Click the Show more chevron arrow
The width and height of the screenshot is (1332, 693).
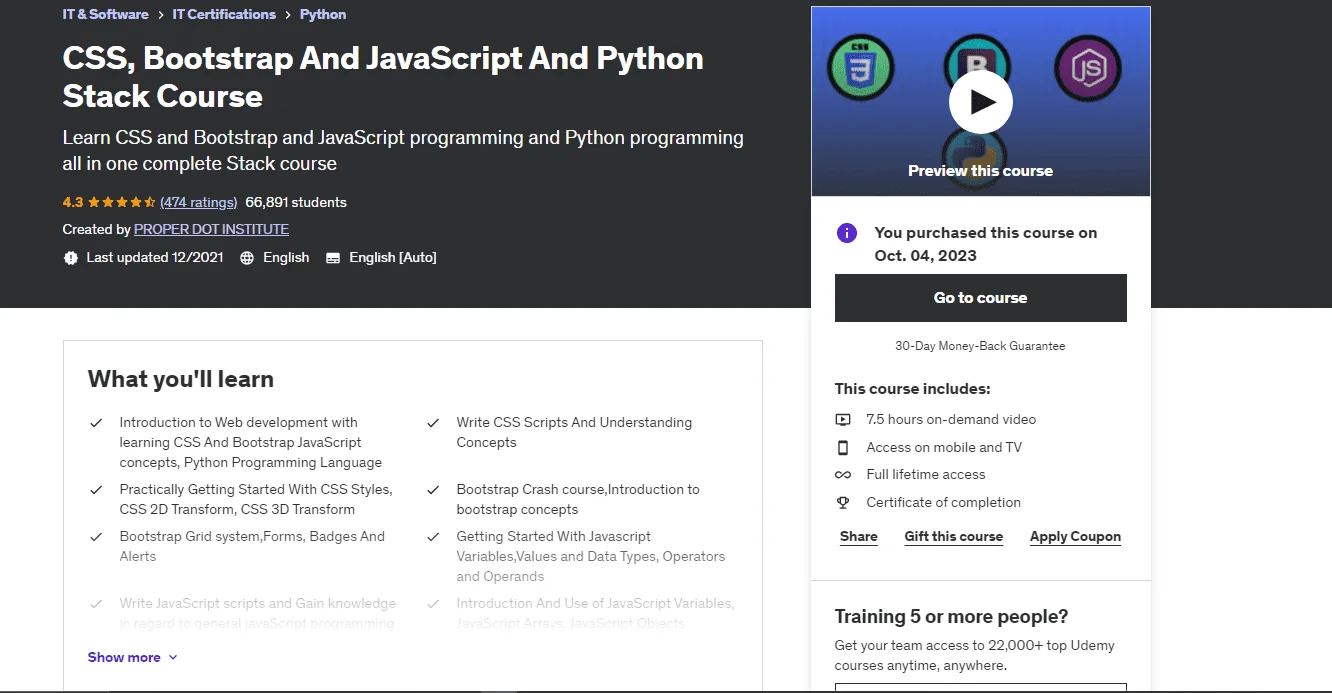(173, 658)
